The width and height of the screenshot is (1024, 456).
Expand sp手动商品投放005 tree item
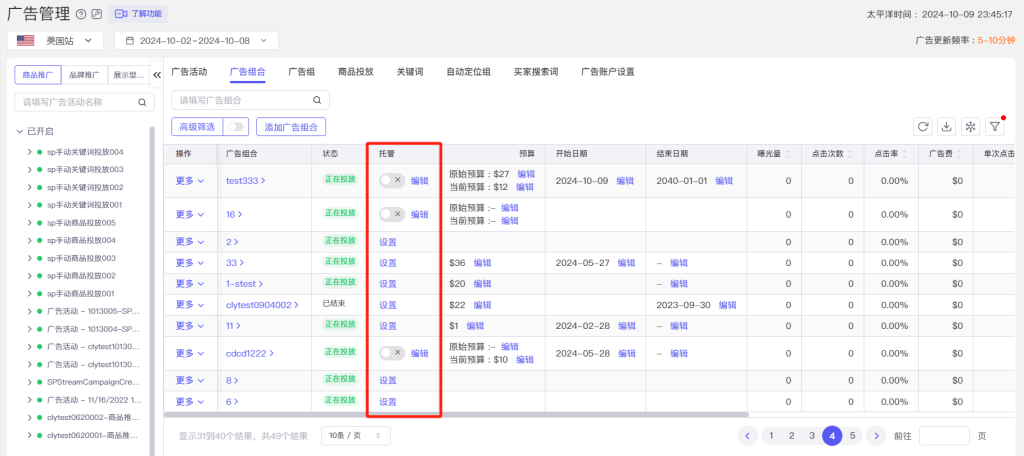[30, 223]
